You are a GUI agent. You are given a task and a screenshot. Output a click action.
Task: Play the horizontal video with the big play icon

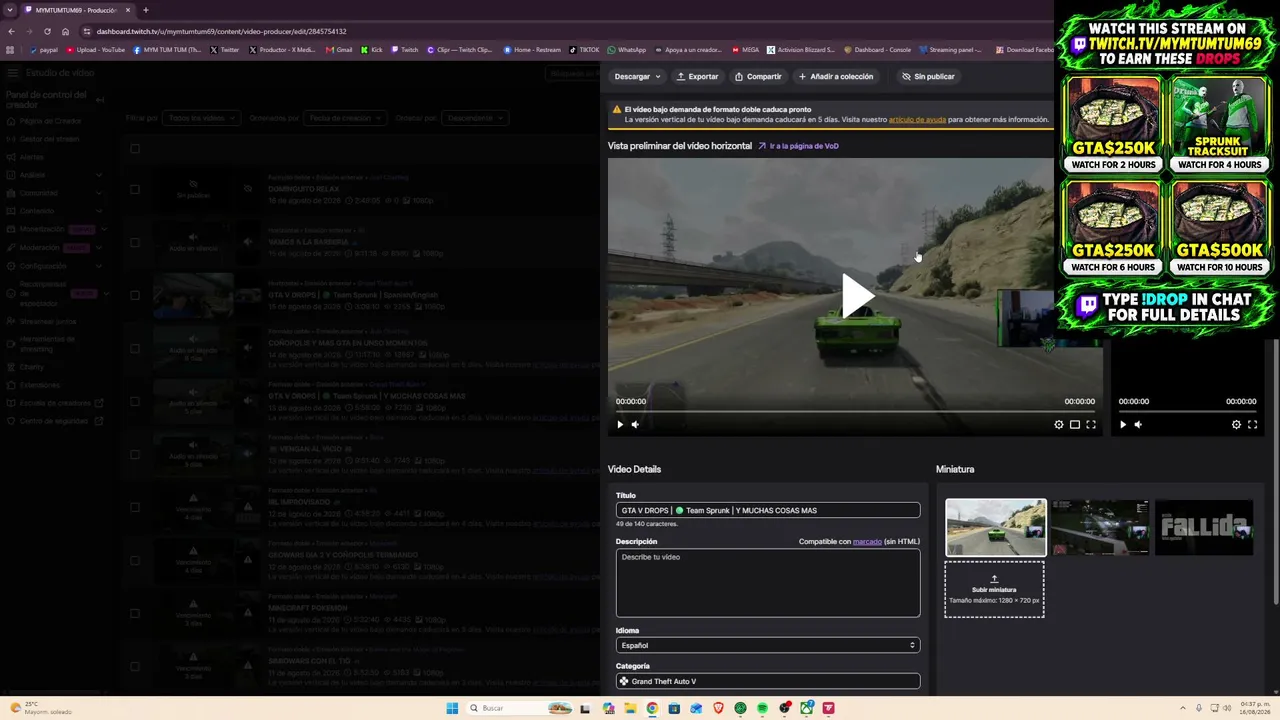point(856,297)
